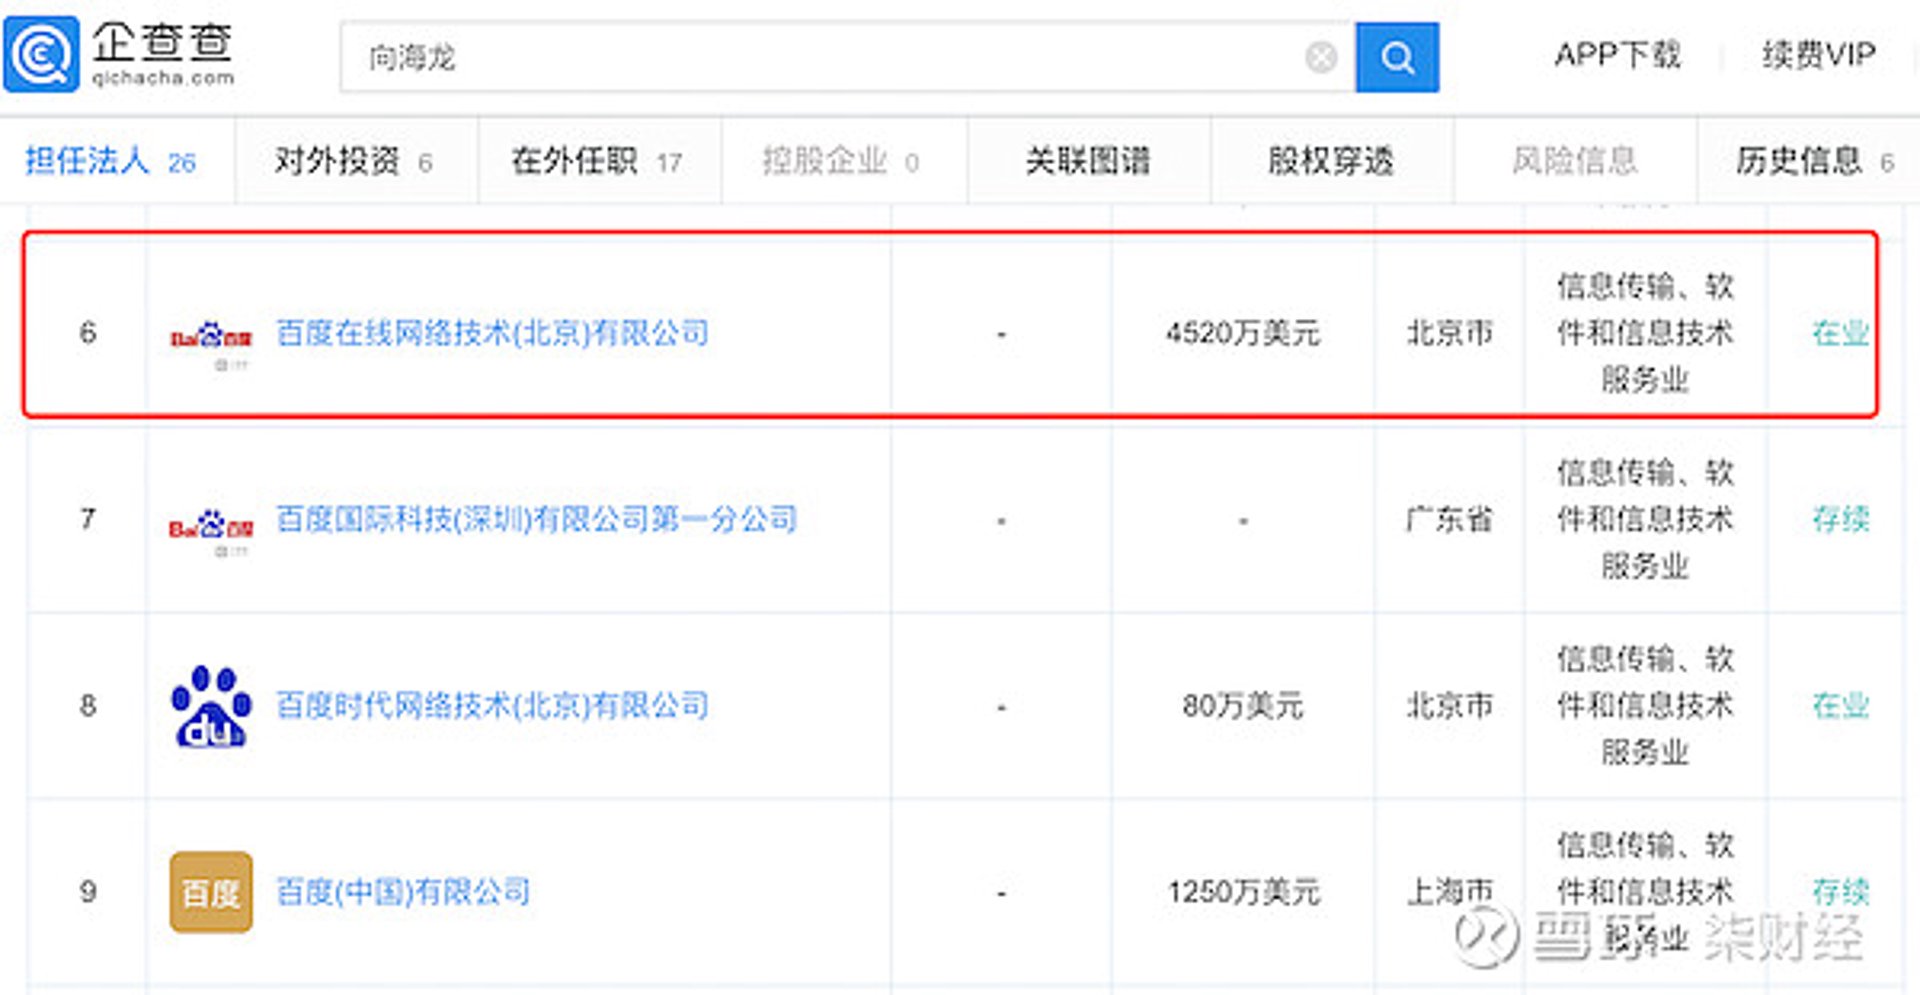
Task: Click 上海市 in row 9
Action: [x=1449, y=892]
